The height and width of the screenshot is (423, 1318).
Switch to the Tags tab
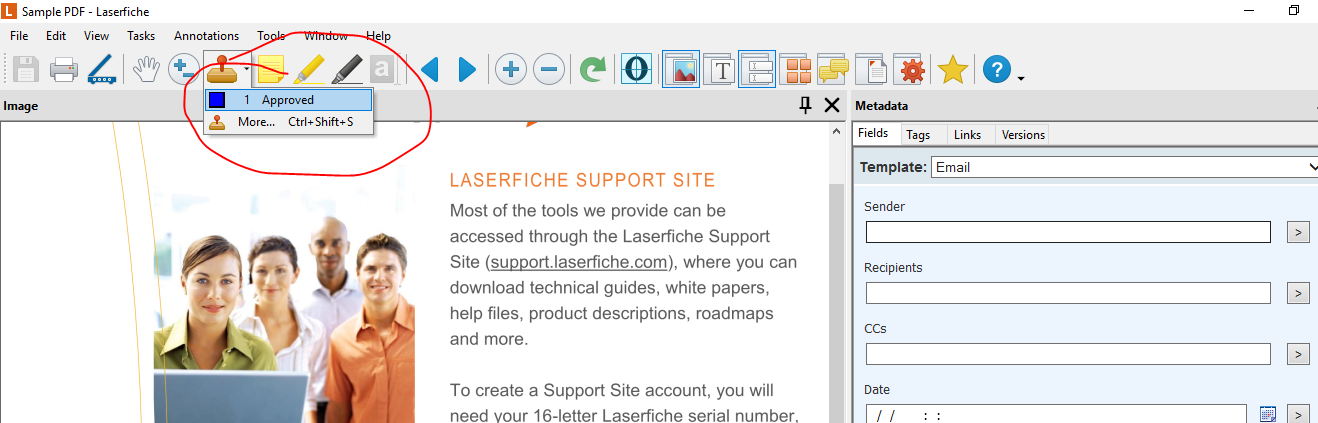coord(918,134)
